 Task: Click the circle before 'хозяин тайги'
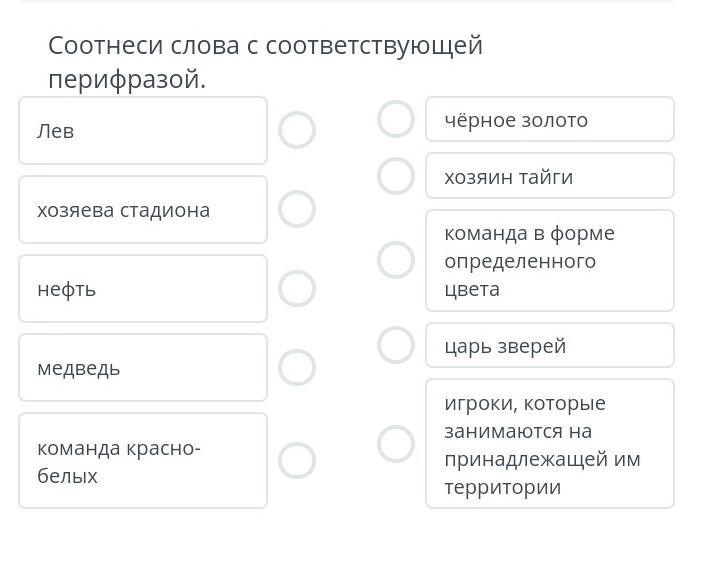(x=396, y=176)
